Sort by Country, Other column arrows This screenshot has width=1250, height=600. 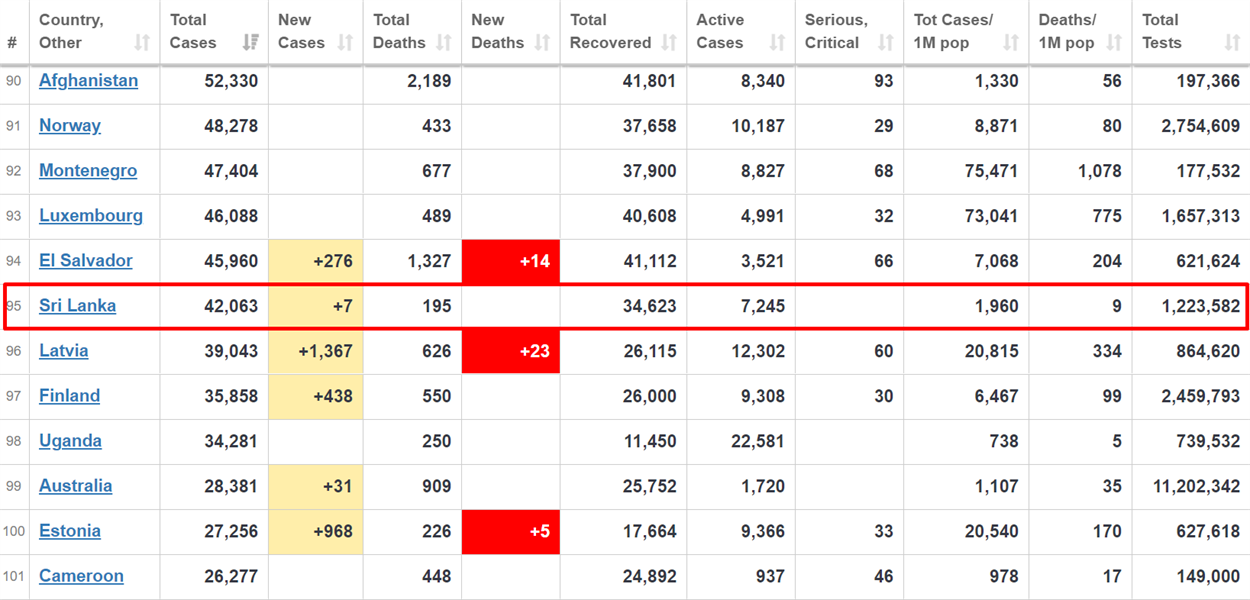(142, 43)
